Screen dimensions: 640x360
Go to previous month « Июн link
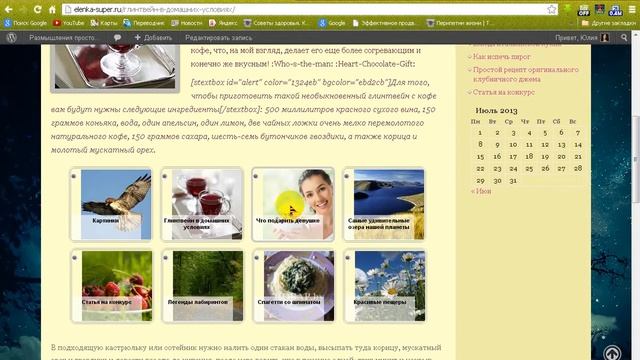click(x=481, y=191)
